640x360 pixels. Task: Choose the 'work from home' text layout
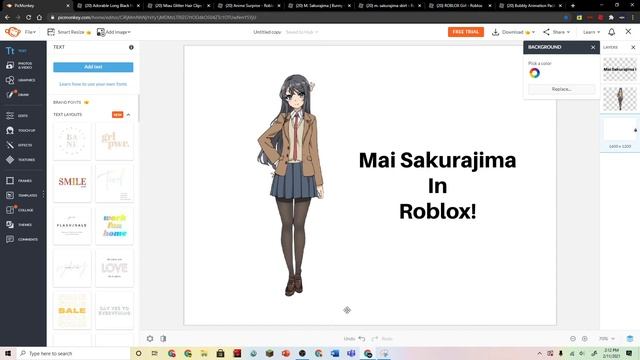click(x=115, y=226)
